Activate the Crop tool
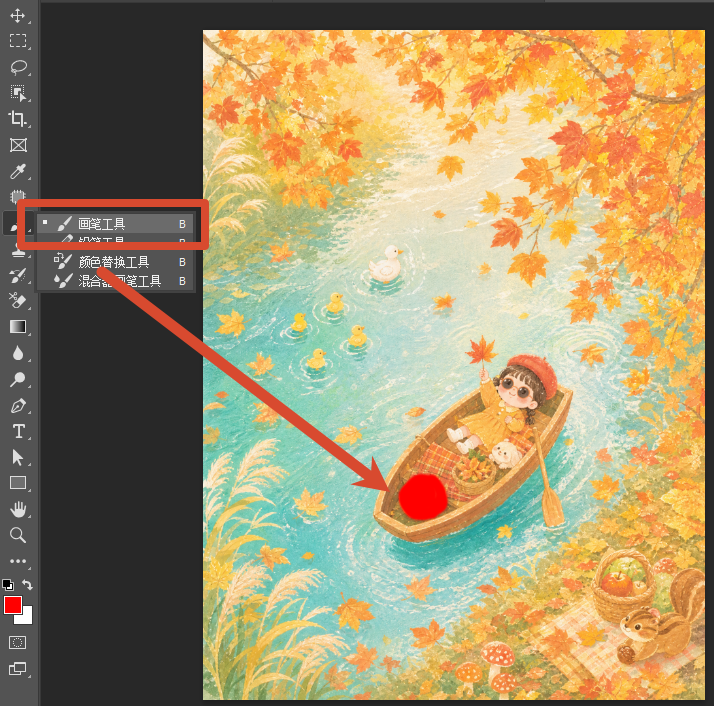714x706 pixels. tap(18, 118)
